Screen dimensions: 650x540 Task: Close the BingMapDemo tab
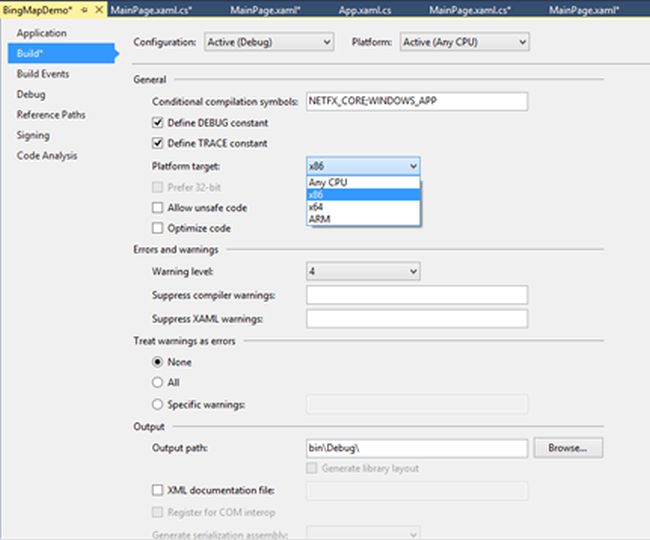[99, 10]
